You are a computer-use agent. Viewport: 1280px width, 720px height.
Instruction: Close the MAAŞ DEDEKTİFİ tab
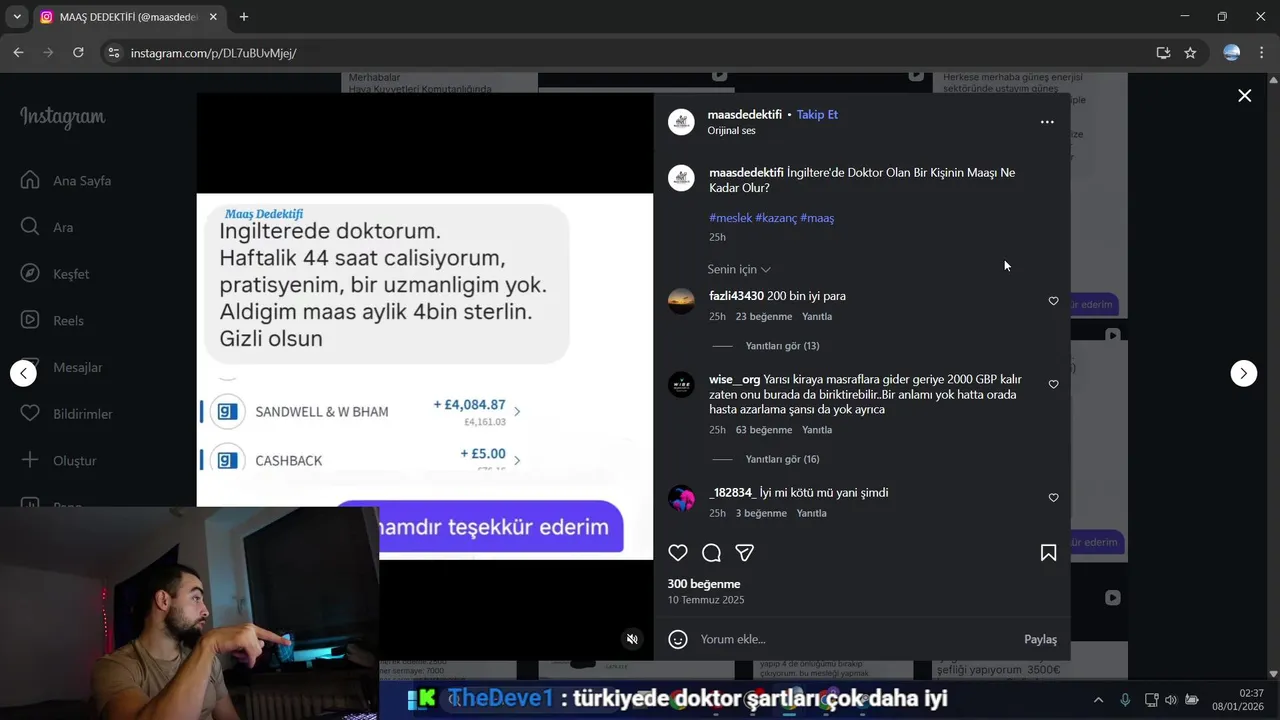point(213,17)
